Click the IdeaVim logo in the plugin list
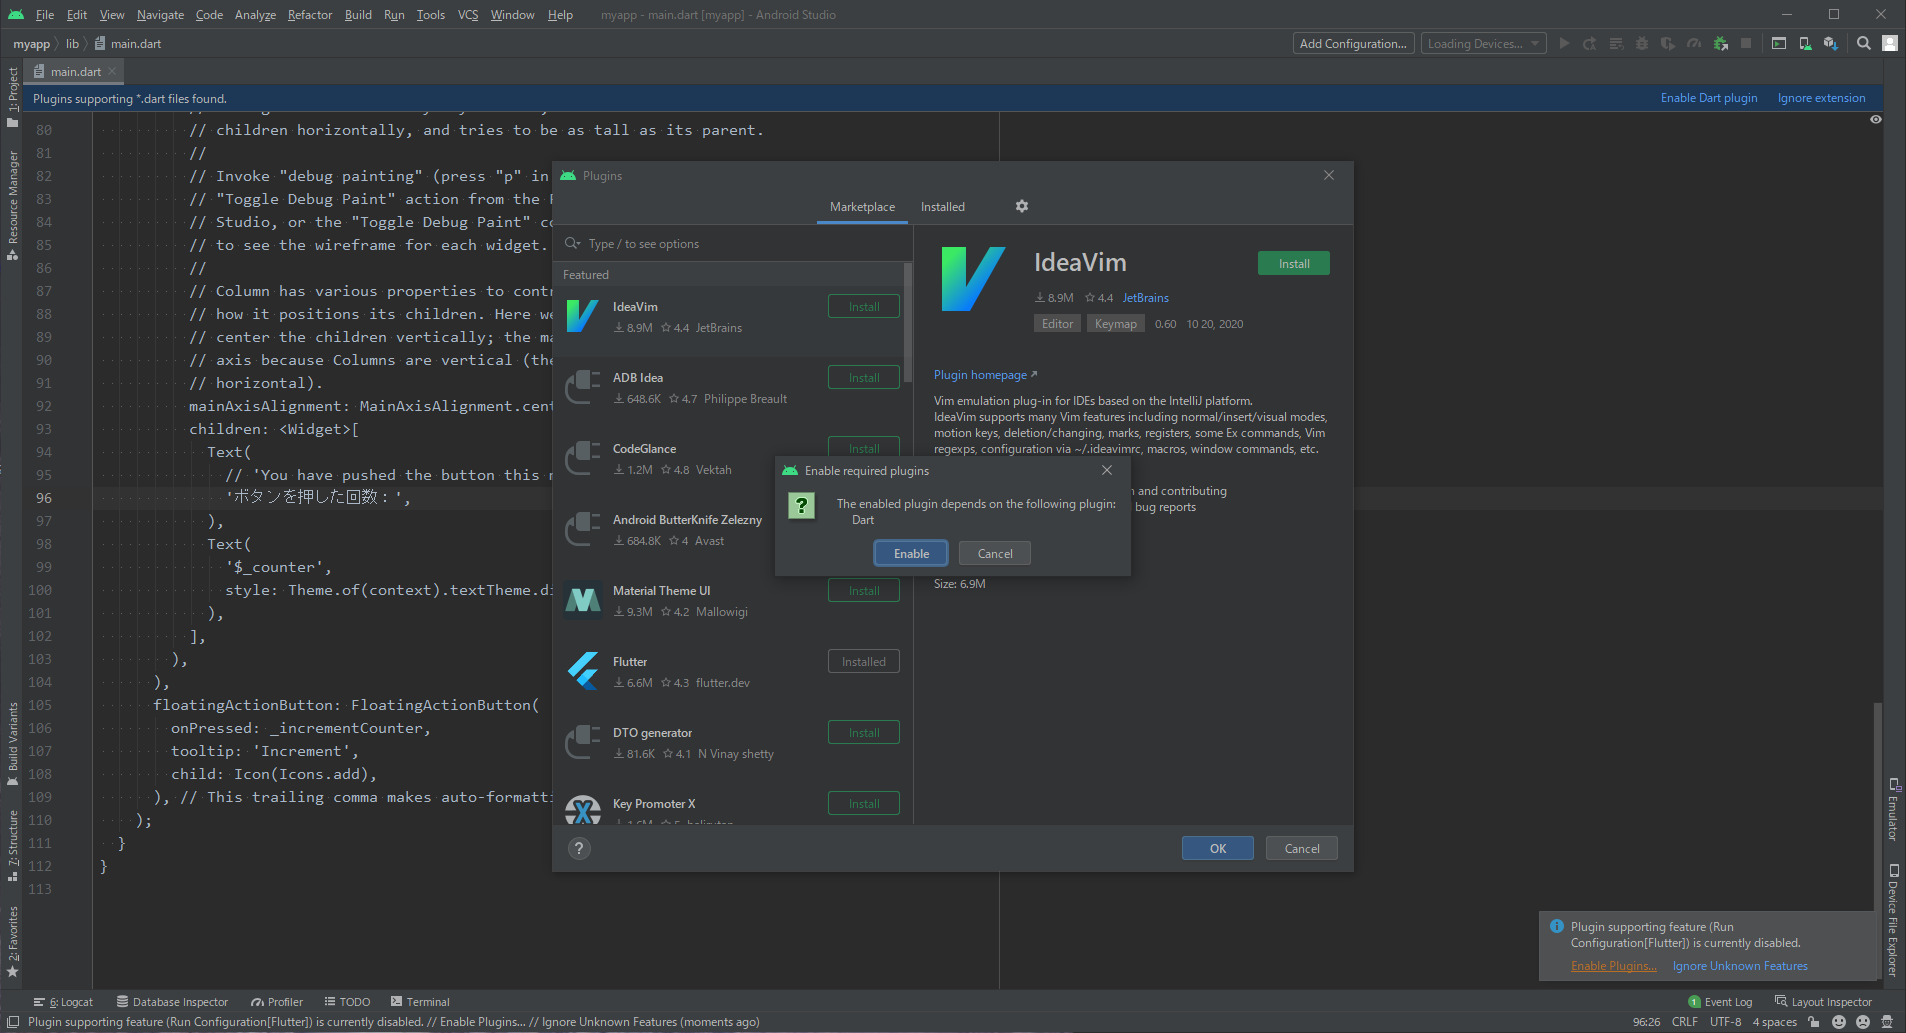Viewport: 1906px width, 1033px height. pos(583,316)
